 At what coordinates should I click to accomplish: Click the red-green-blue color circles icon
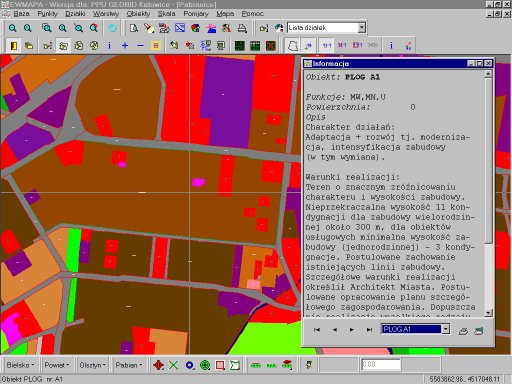(x=195, y=28)
